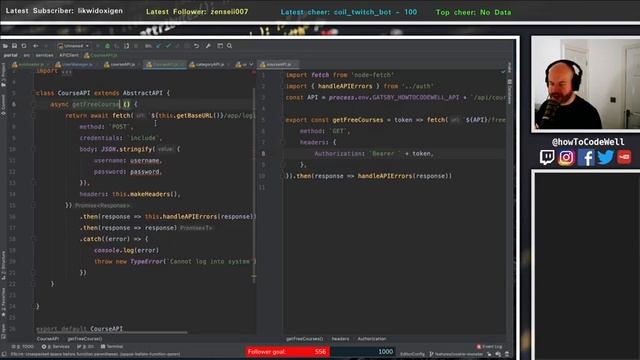The width and height of the screenshot is (640, 360).
Task: Click the Instagram icon in stream overlay
Action: coord(566,157)
